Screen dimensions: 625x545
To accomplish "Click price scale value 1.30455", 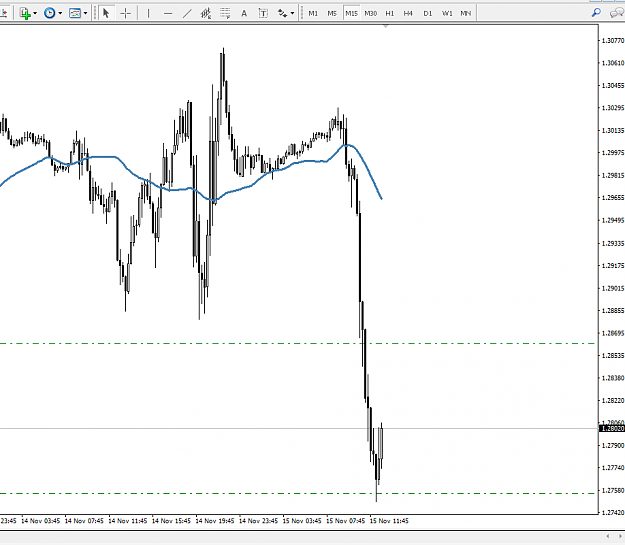I will (613, 85).
